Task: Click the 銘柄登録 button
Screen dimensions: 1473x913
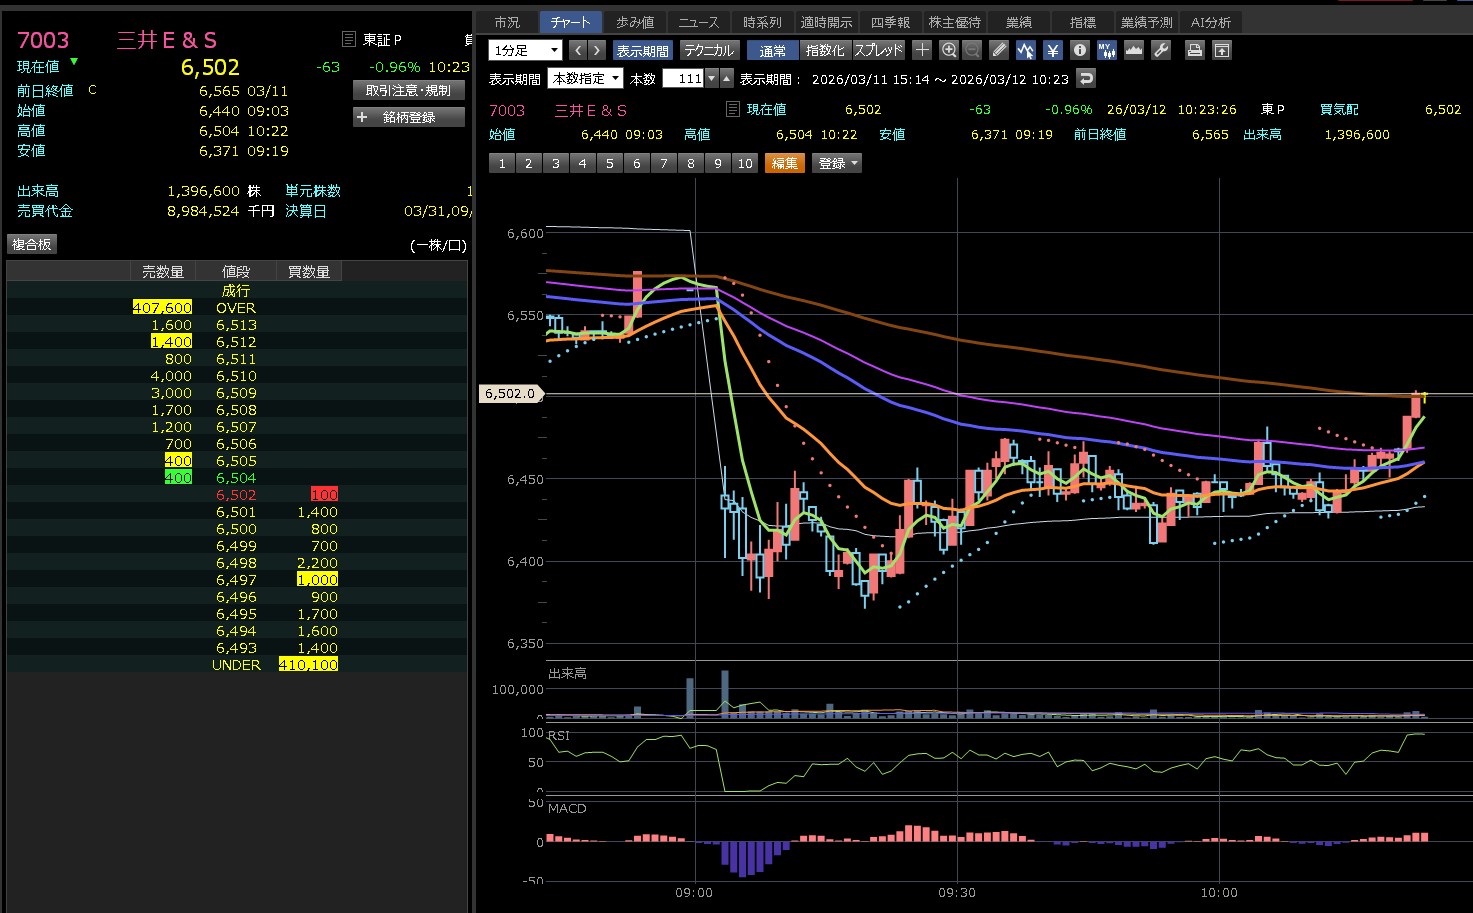Action: pos(409,117)
